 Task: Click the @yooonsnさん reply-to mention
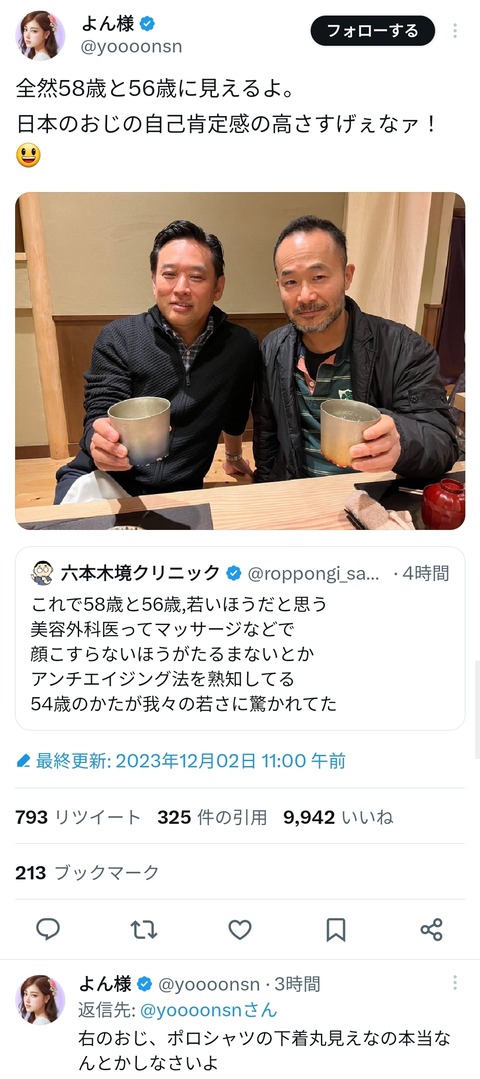tap(208, 1010)
